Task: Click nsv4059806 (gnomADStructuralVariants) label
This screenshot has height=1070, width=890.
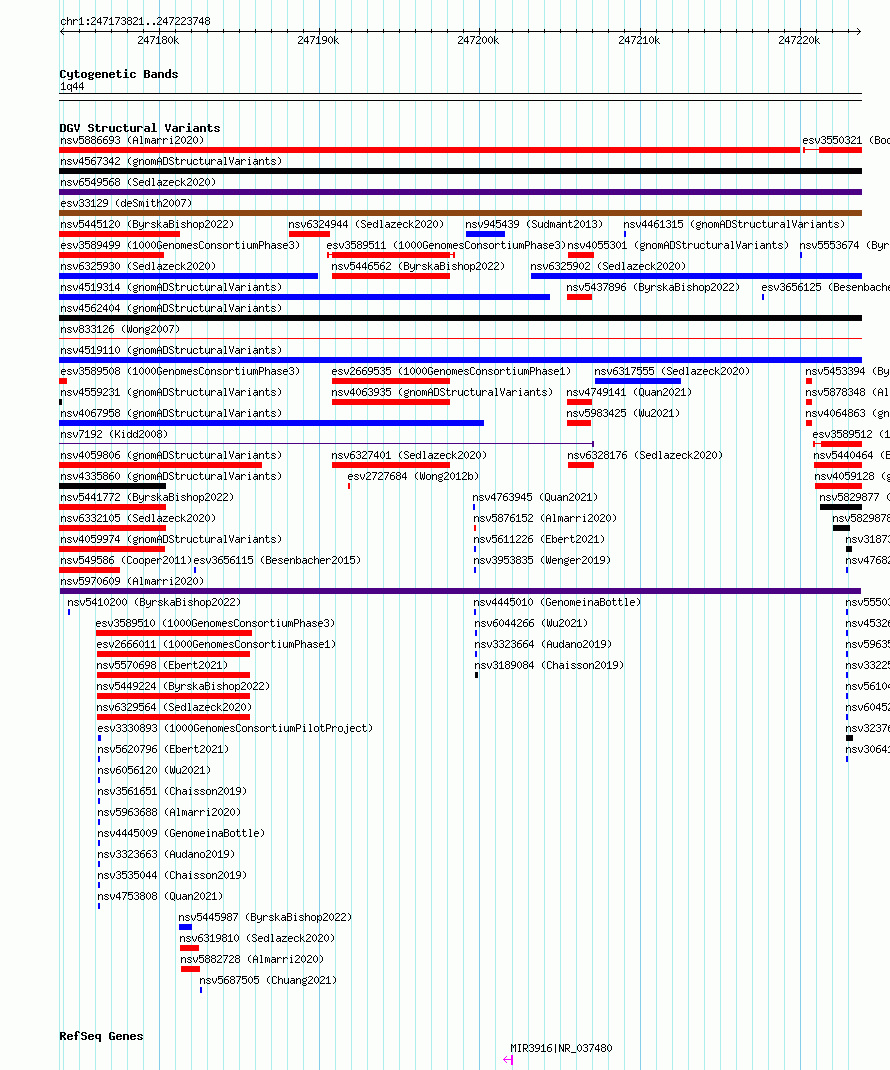Action: click(171, 455)
